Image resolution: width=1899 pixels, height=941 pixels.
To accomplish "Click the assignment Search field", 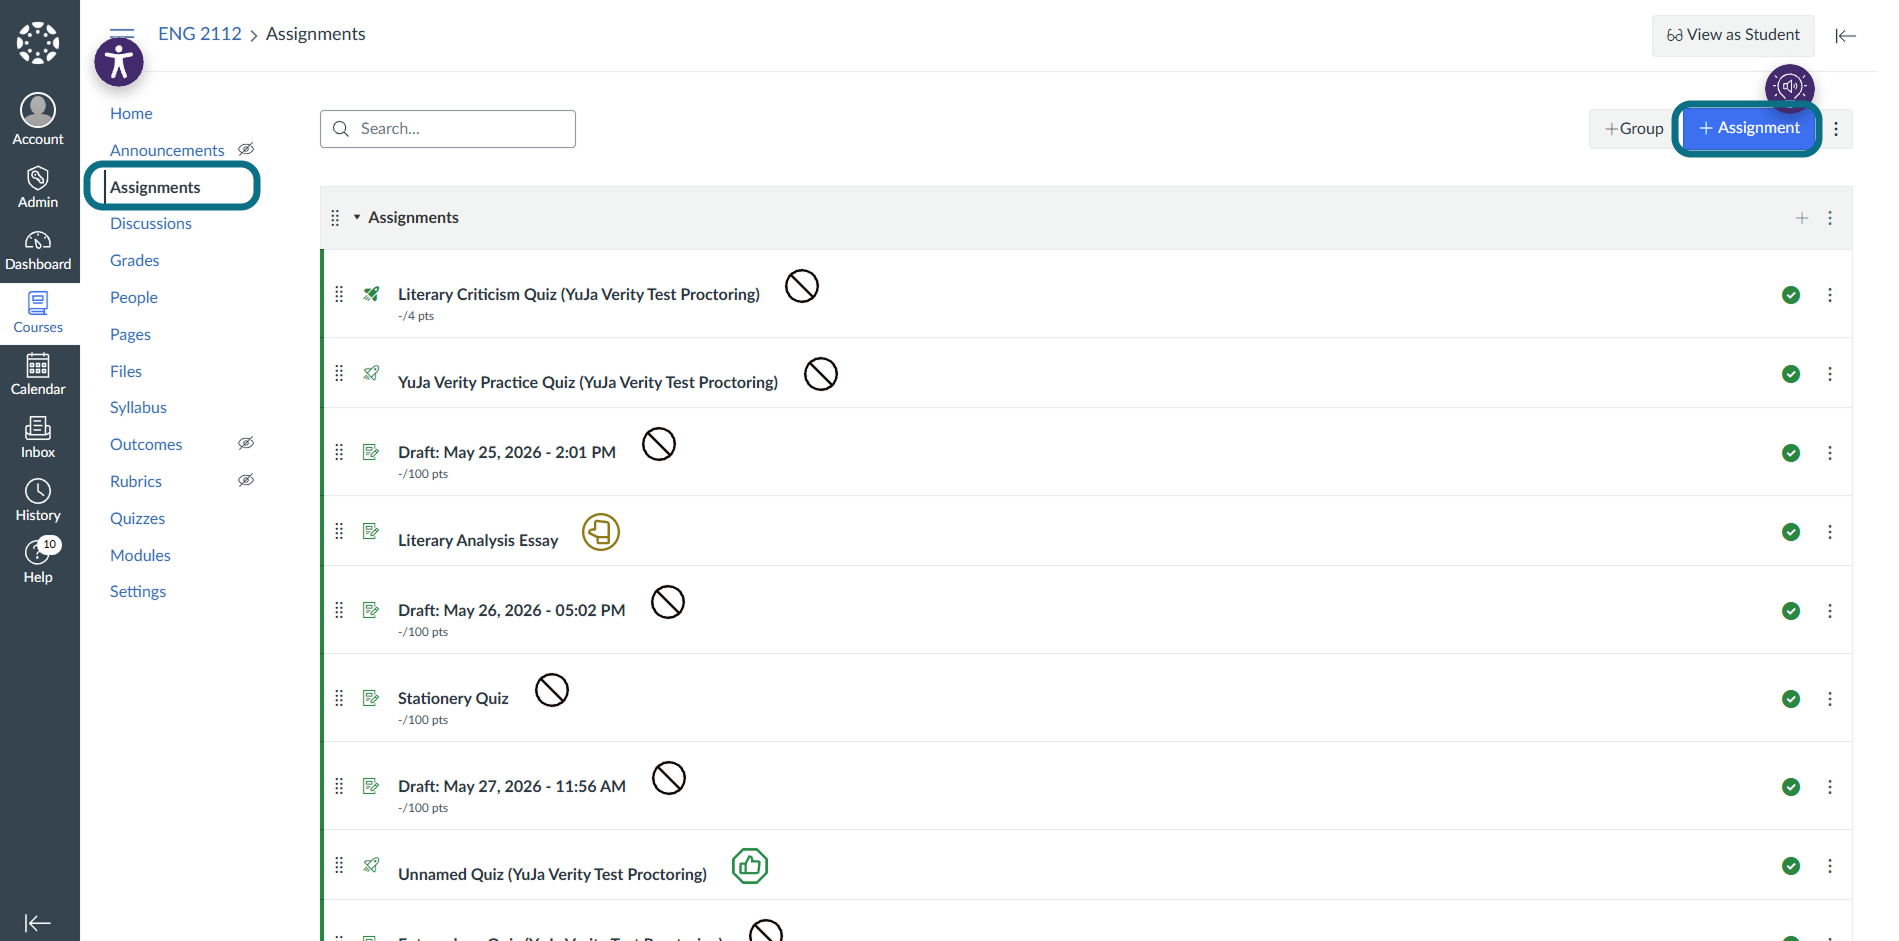I will point(448,129).
